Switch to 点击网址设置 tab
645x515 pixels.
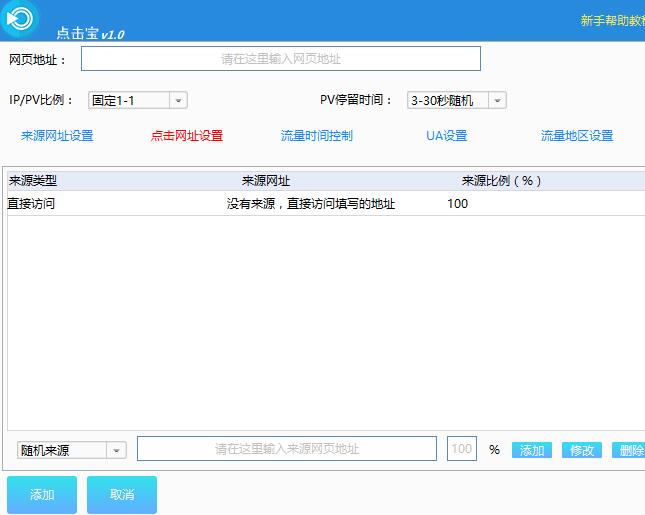[x=187, y=136]
